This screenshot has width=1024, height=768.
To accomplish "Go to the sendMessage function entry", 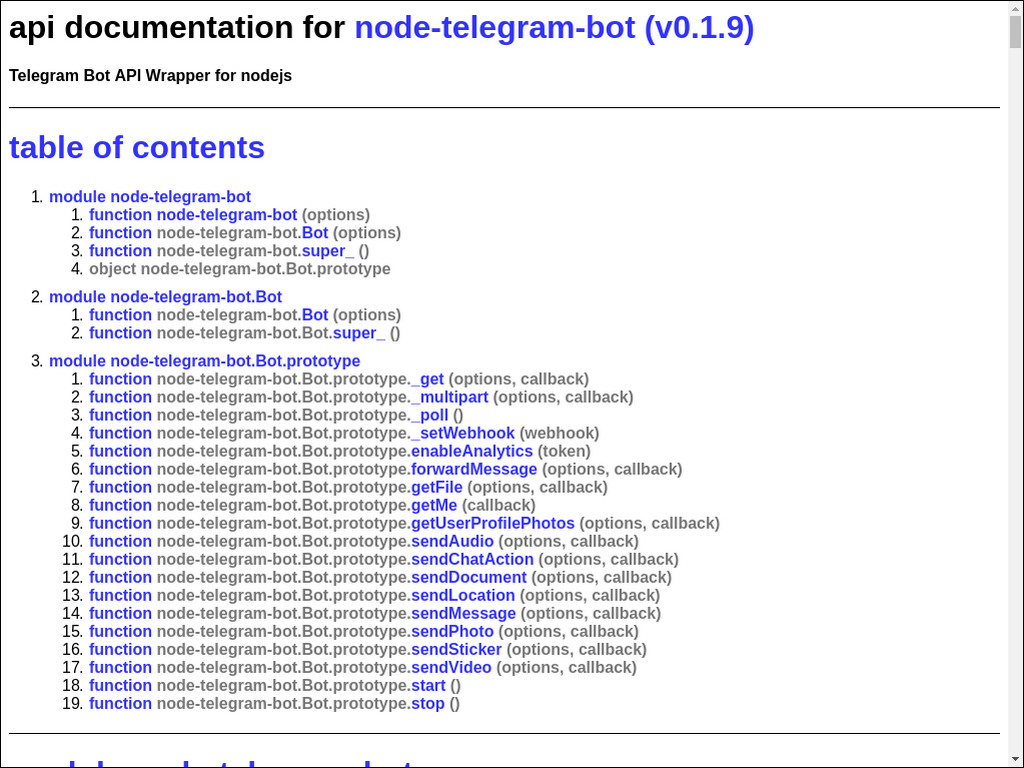I will (x=375, y=614).
